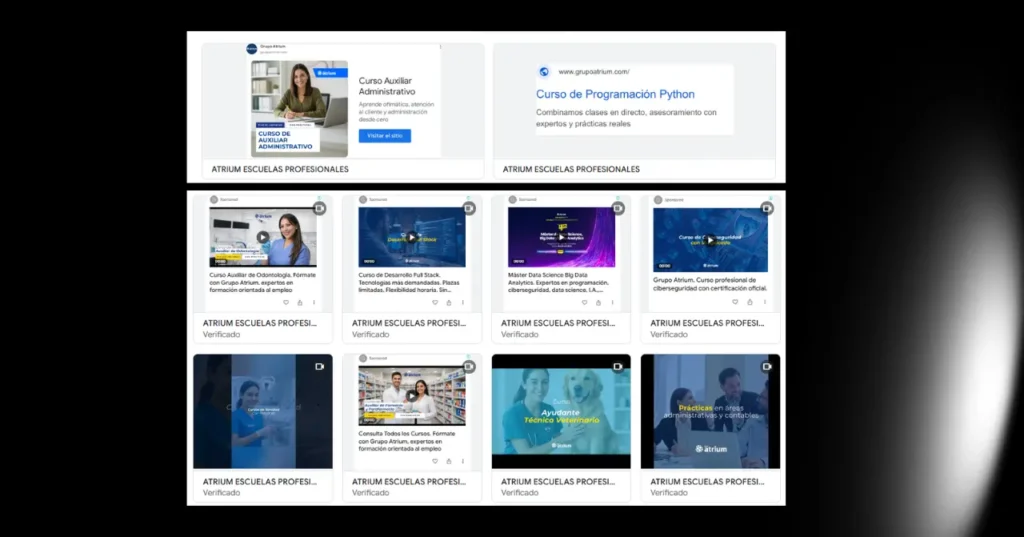The height and width of the screenshot is (537, 1024).
Task: Click 'Verificado' under the Data Science ad
Action: [x=520, y=334]
